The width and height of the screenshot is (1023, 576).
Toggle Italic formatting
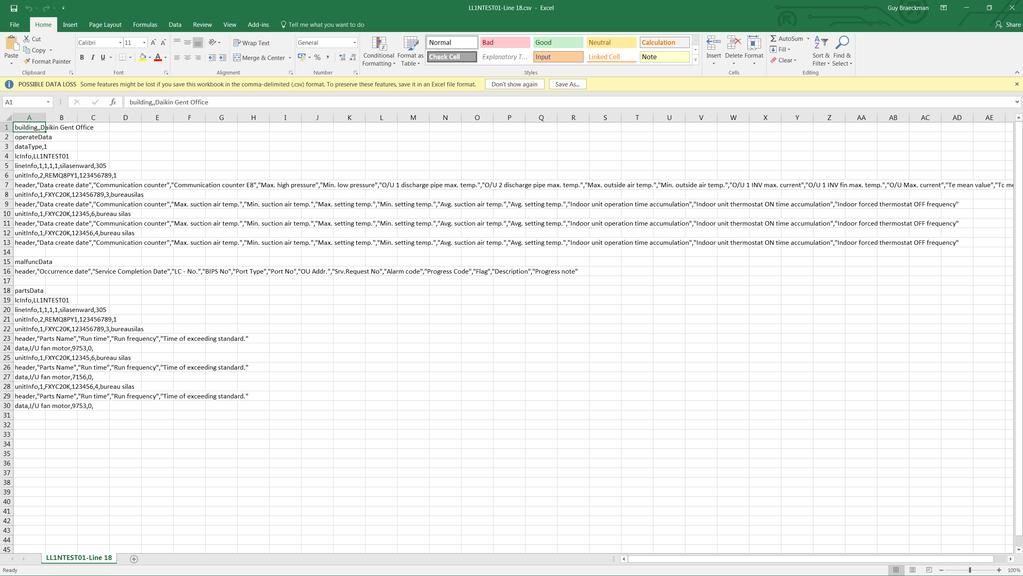click(x=92, y=57)
